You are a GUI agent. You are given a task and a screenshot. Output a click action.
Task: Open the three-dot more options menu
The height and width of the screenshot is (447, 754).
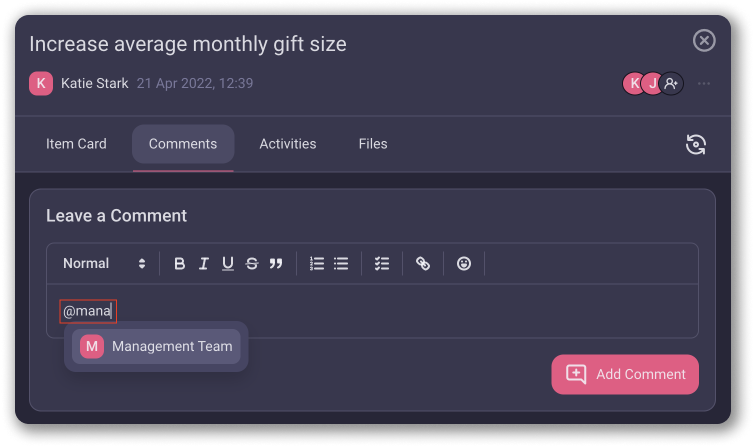tap(705, 84)
